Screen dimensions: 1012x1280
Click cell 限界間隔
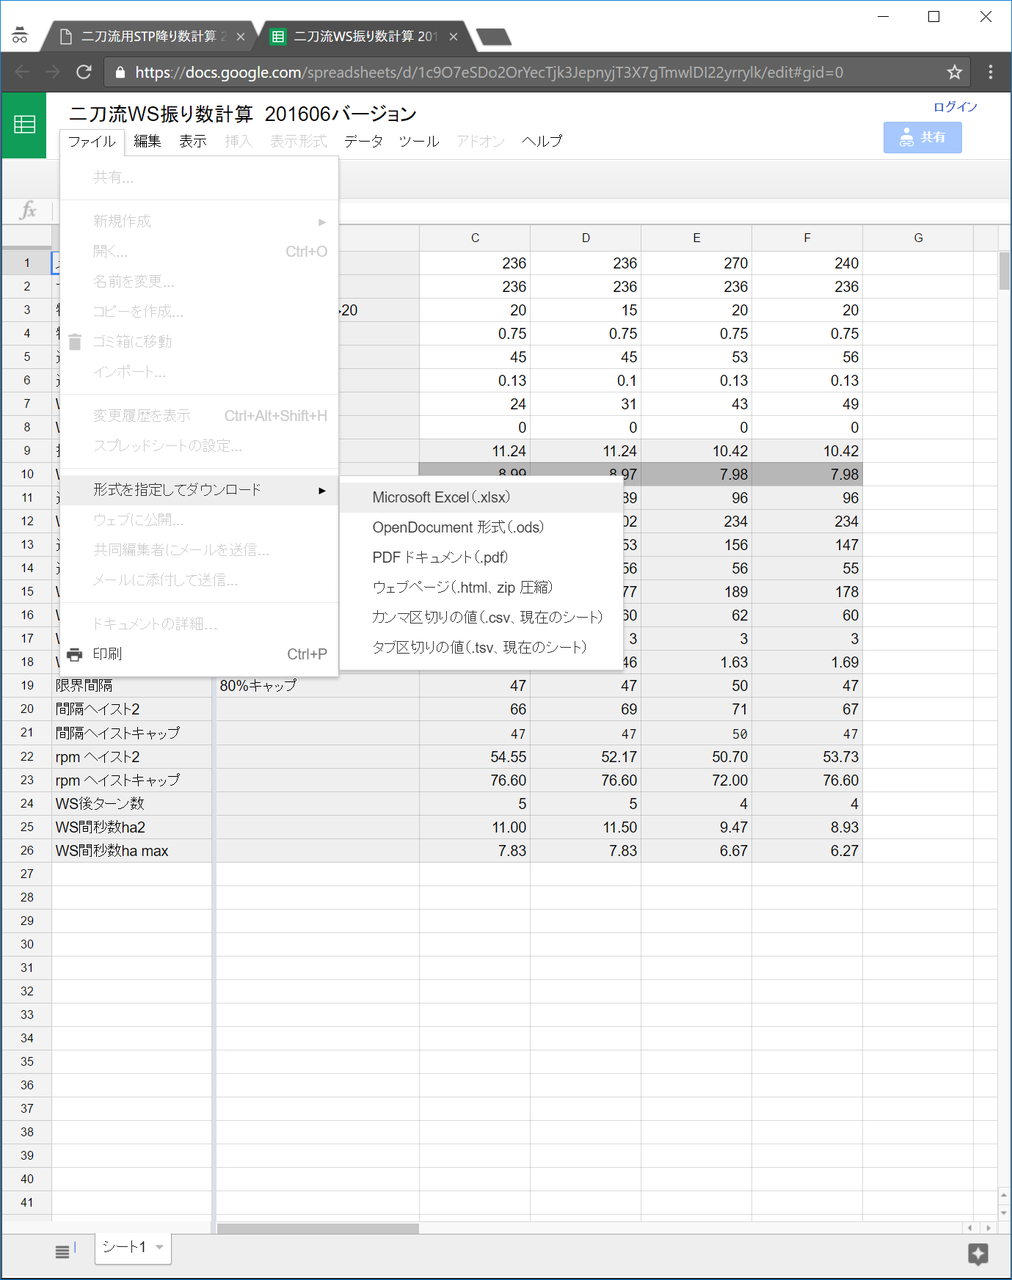(132, 686)
